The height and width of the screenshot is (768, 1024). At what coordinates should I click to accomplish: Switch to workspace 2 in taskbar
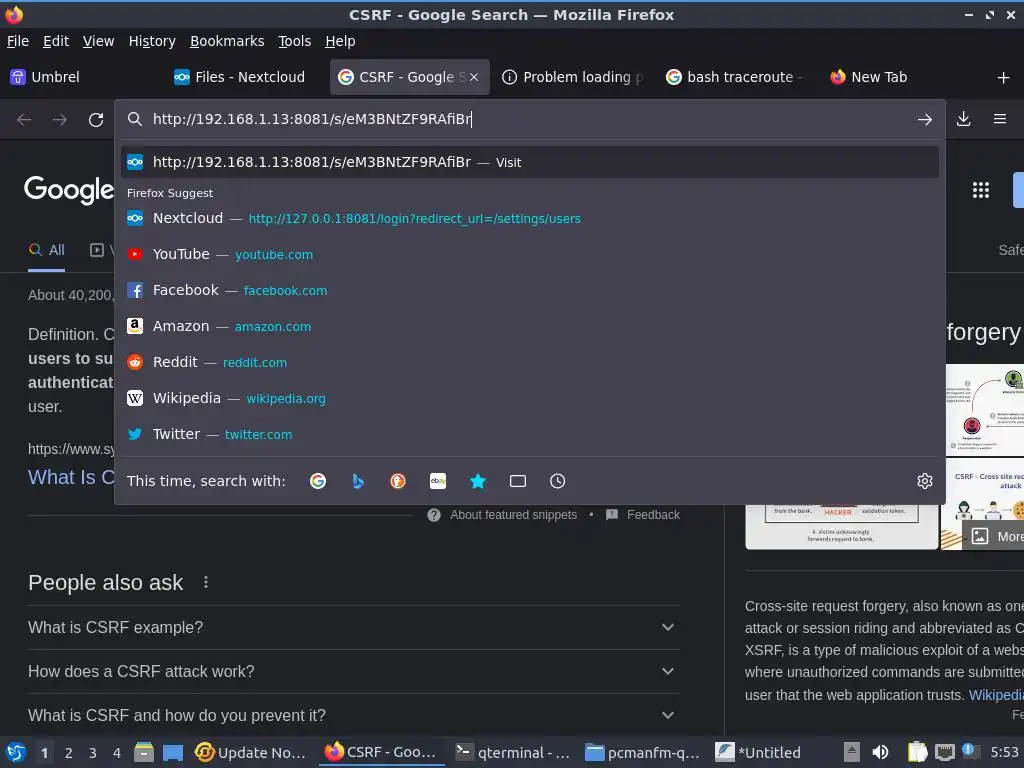(69, 753)
